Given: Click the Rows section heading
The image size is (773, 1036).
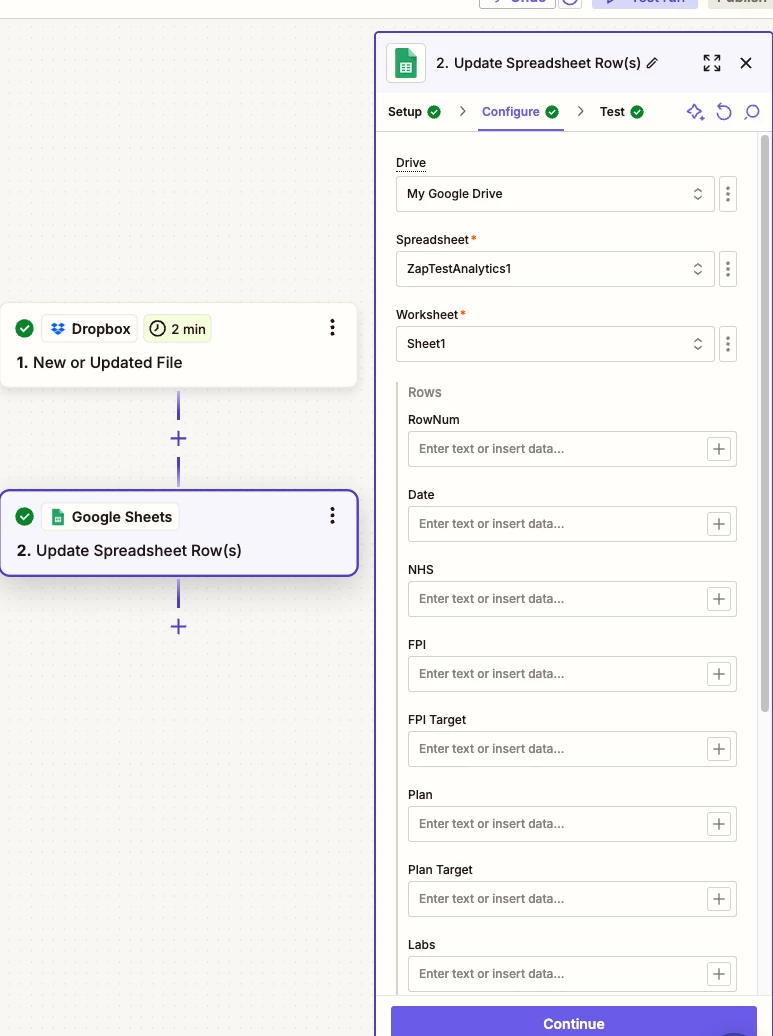Looking at the screenshot, I should pos(424,392).
